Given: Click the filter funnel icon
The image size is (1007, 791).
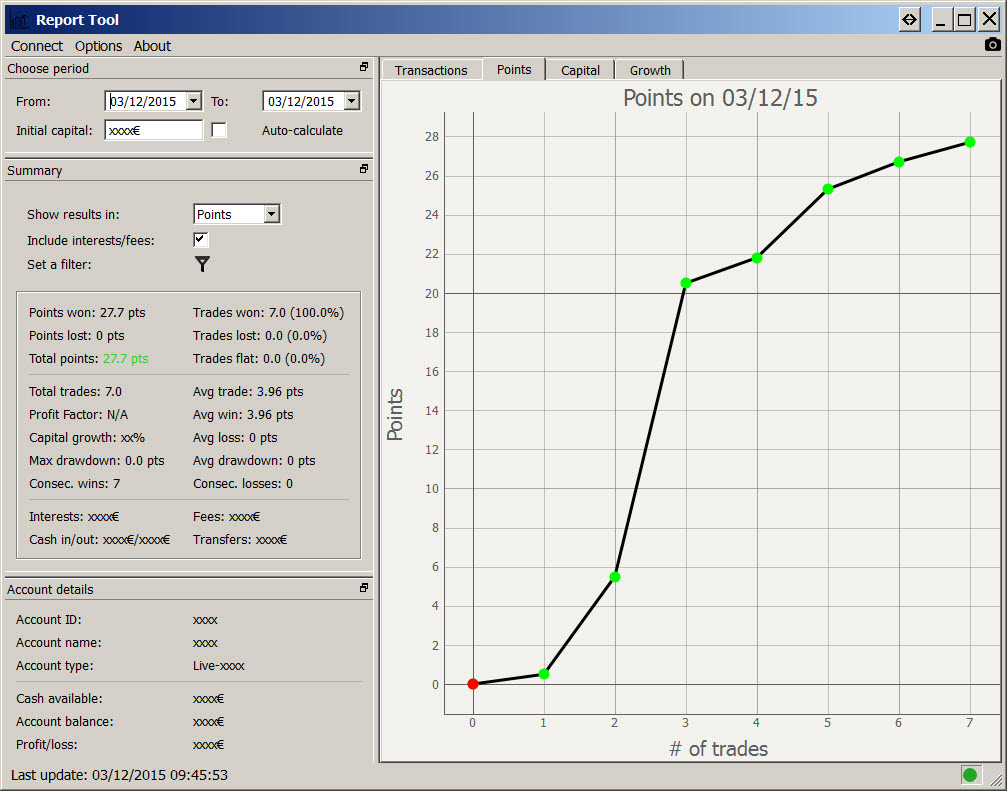Looking at the screenshot, I should coord(202,264).
